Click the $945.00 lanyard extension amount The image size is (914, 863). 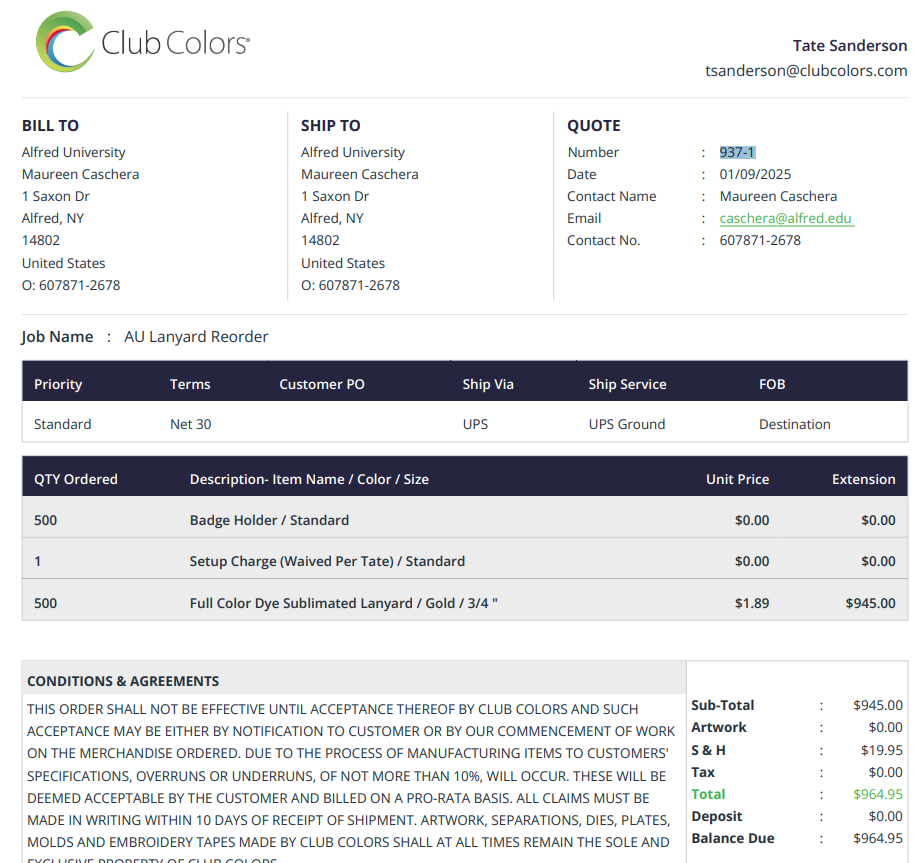pyautogui.click(x=870, y=603)
